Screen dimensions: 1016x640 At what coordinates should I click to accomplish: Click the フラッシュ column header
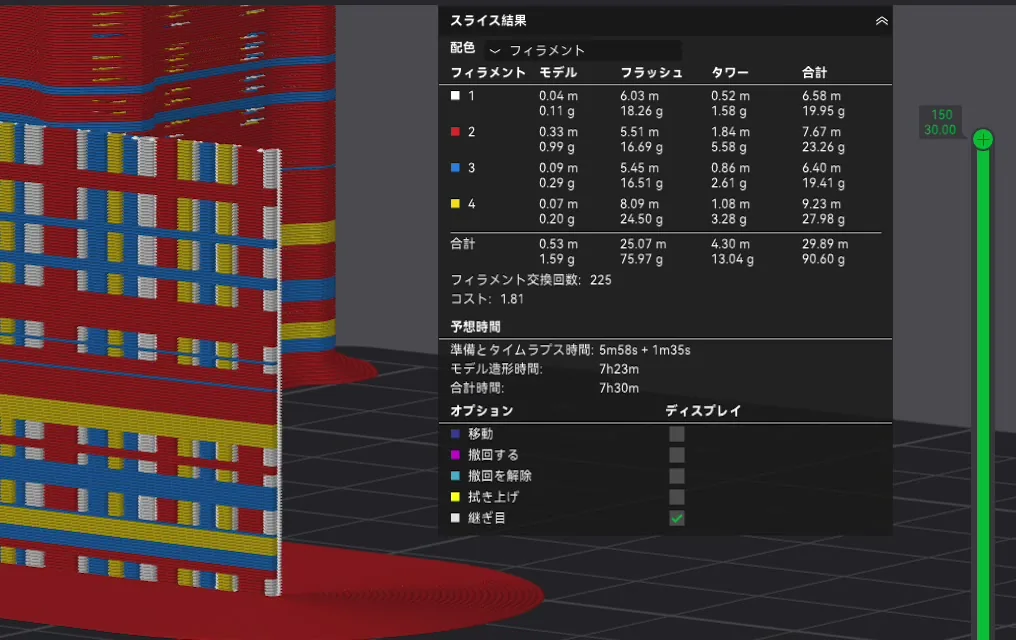click(x=651, y=73)
